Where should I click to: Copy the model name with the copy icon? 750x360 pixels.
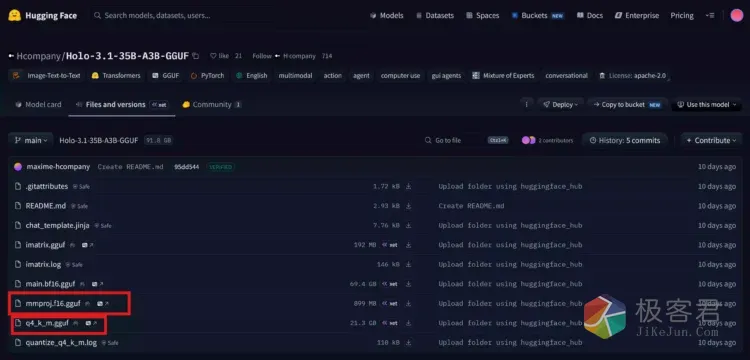(x=195, y=56)
